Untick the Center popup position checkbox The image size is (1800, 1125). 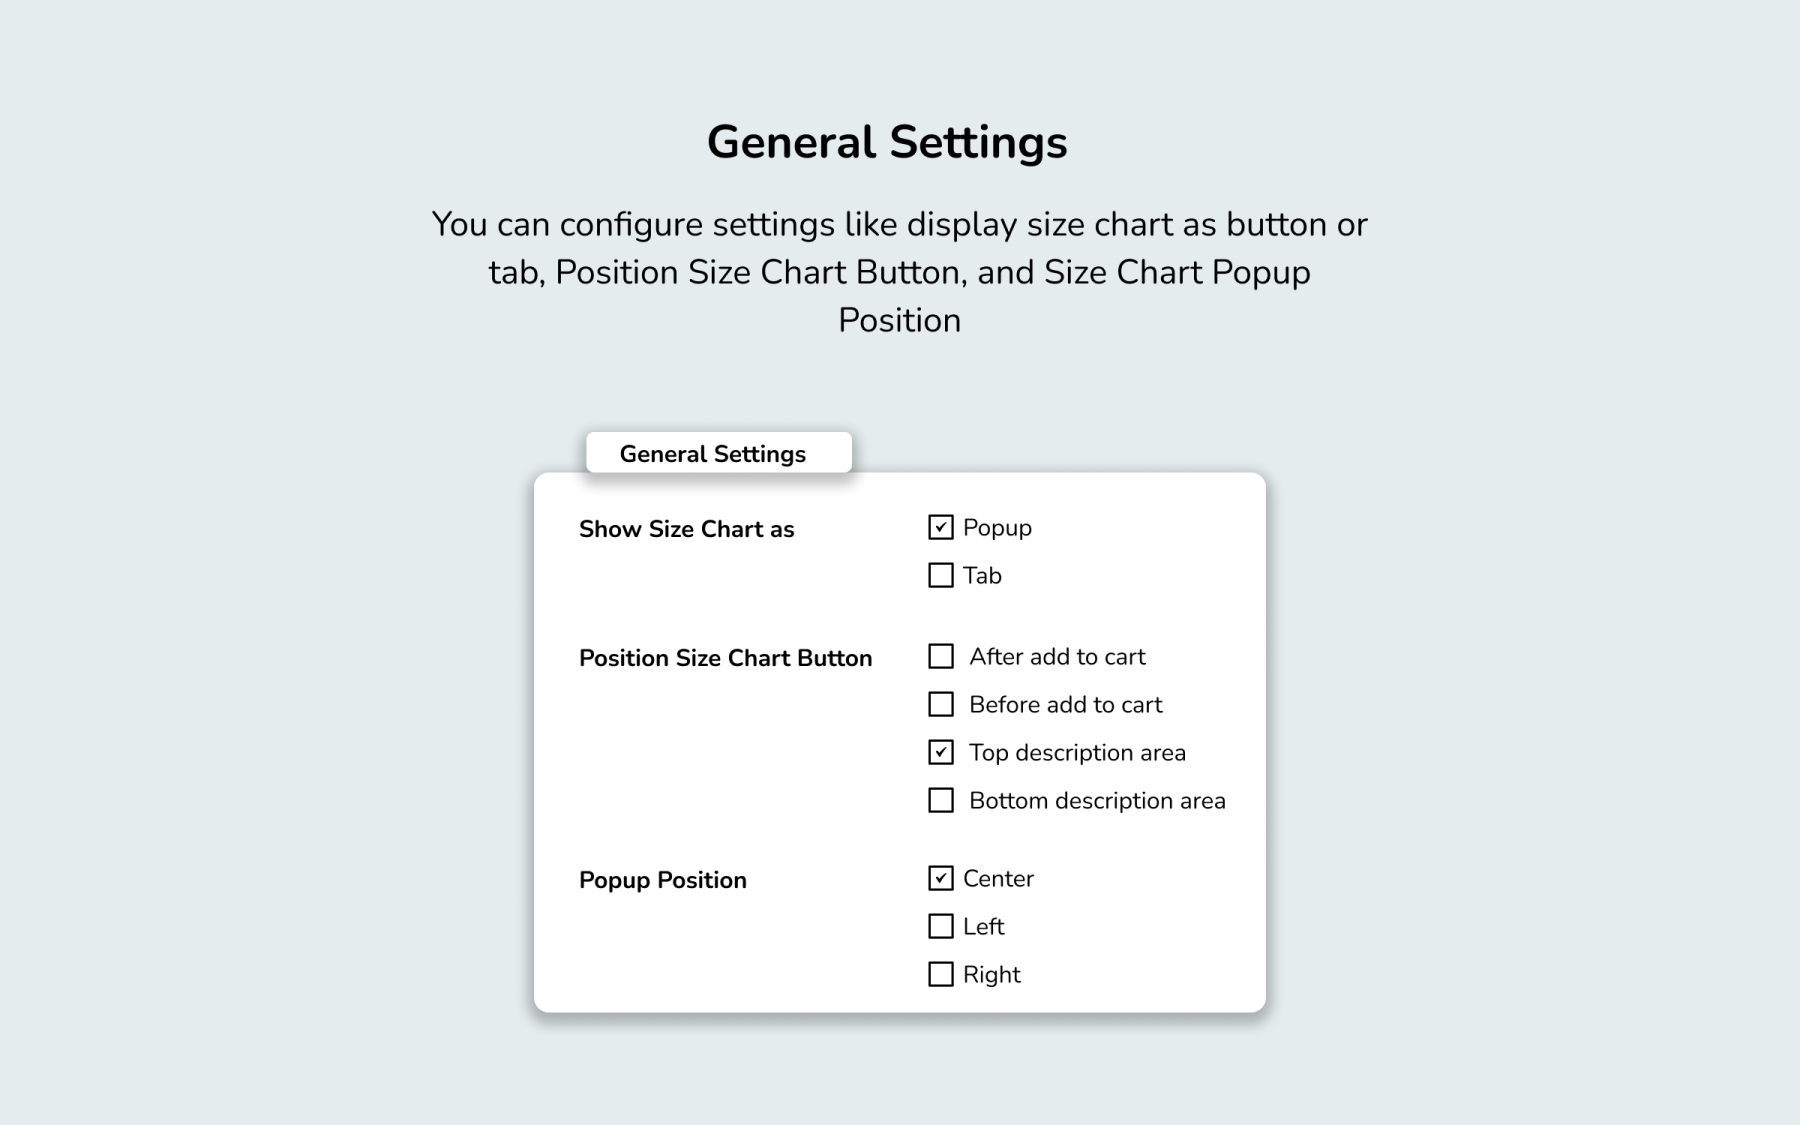click(940, 878)
